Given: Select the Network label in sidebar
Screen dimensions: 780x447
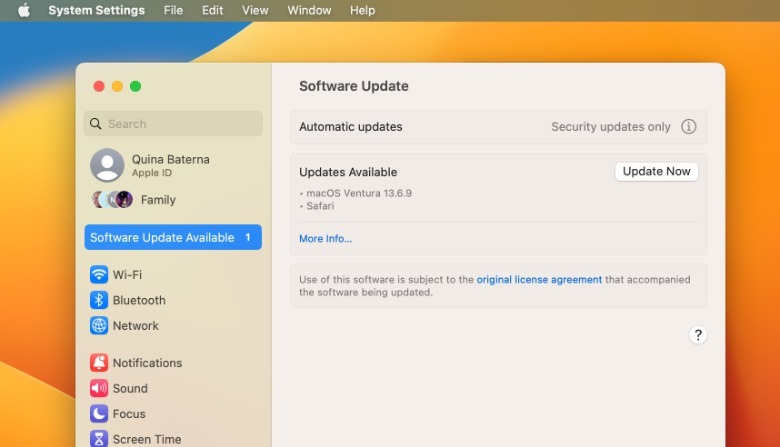Looking at the screenshot, I should click(136, 326).
